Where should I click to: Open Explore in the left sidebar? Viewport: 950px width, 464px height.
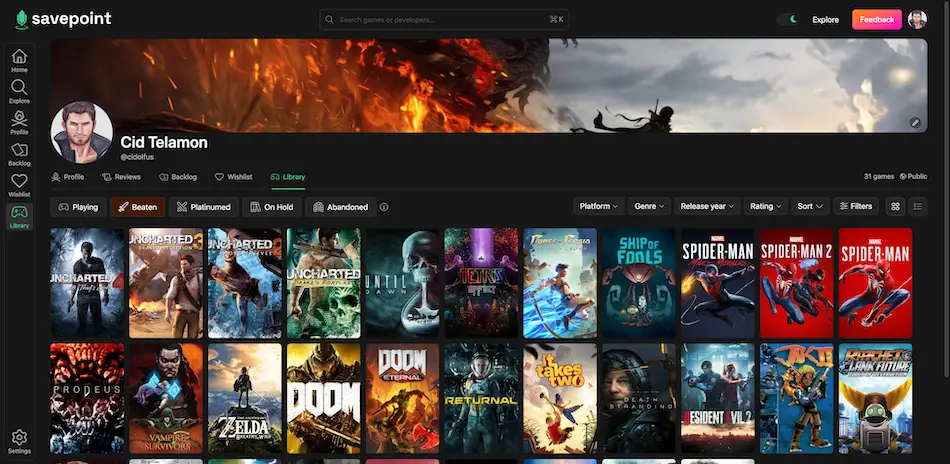19,91
